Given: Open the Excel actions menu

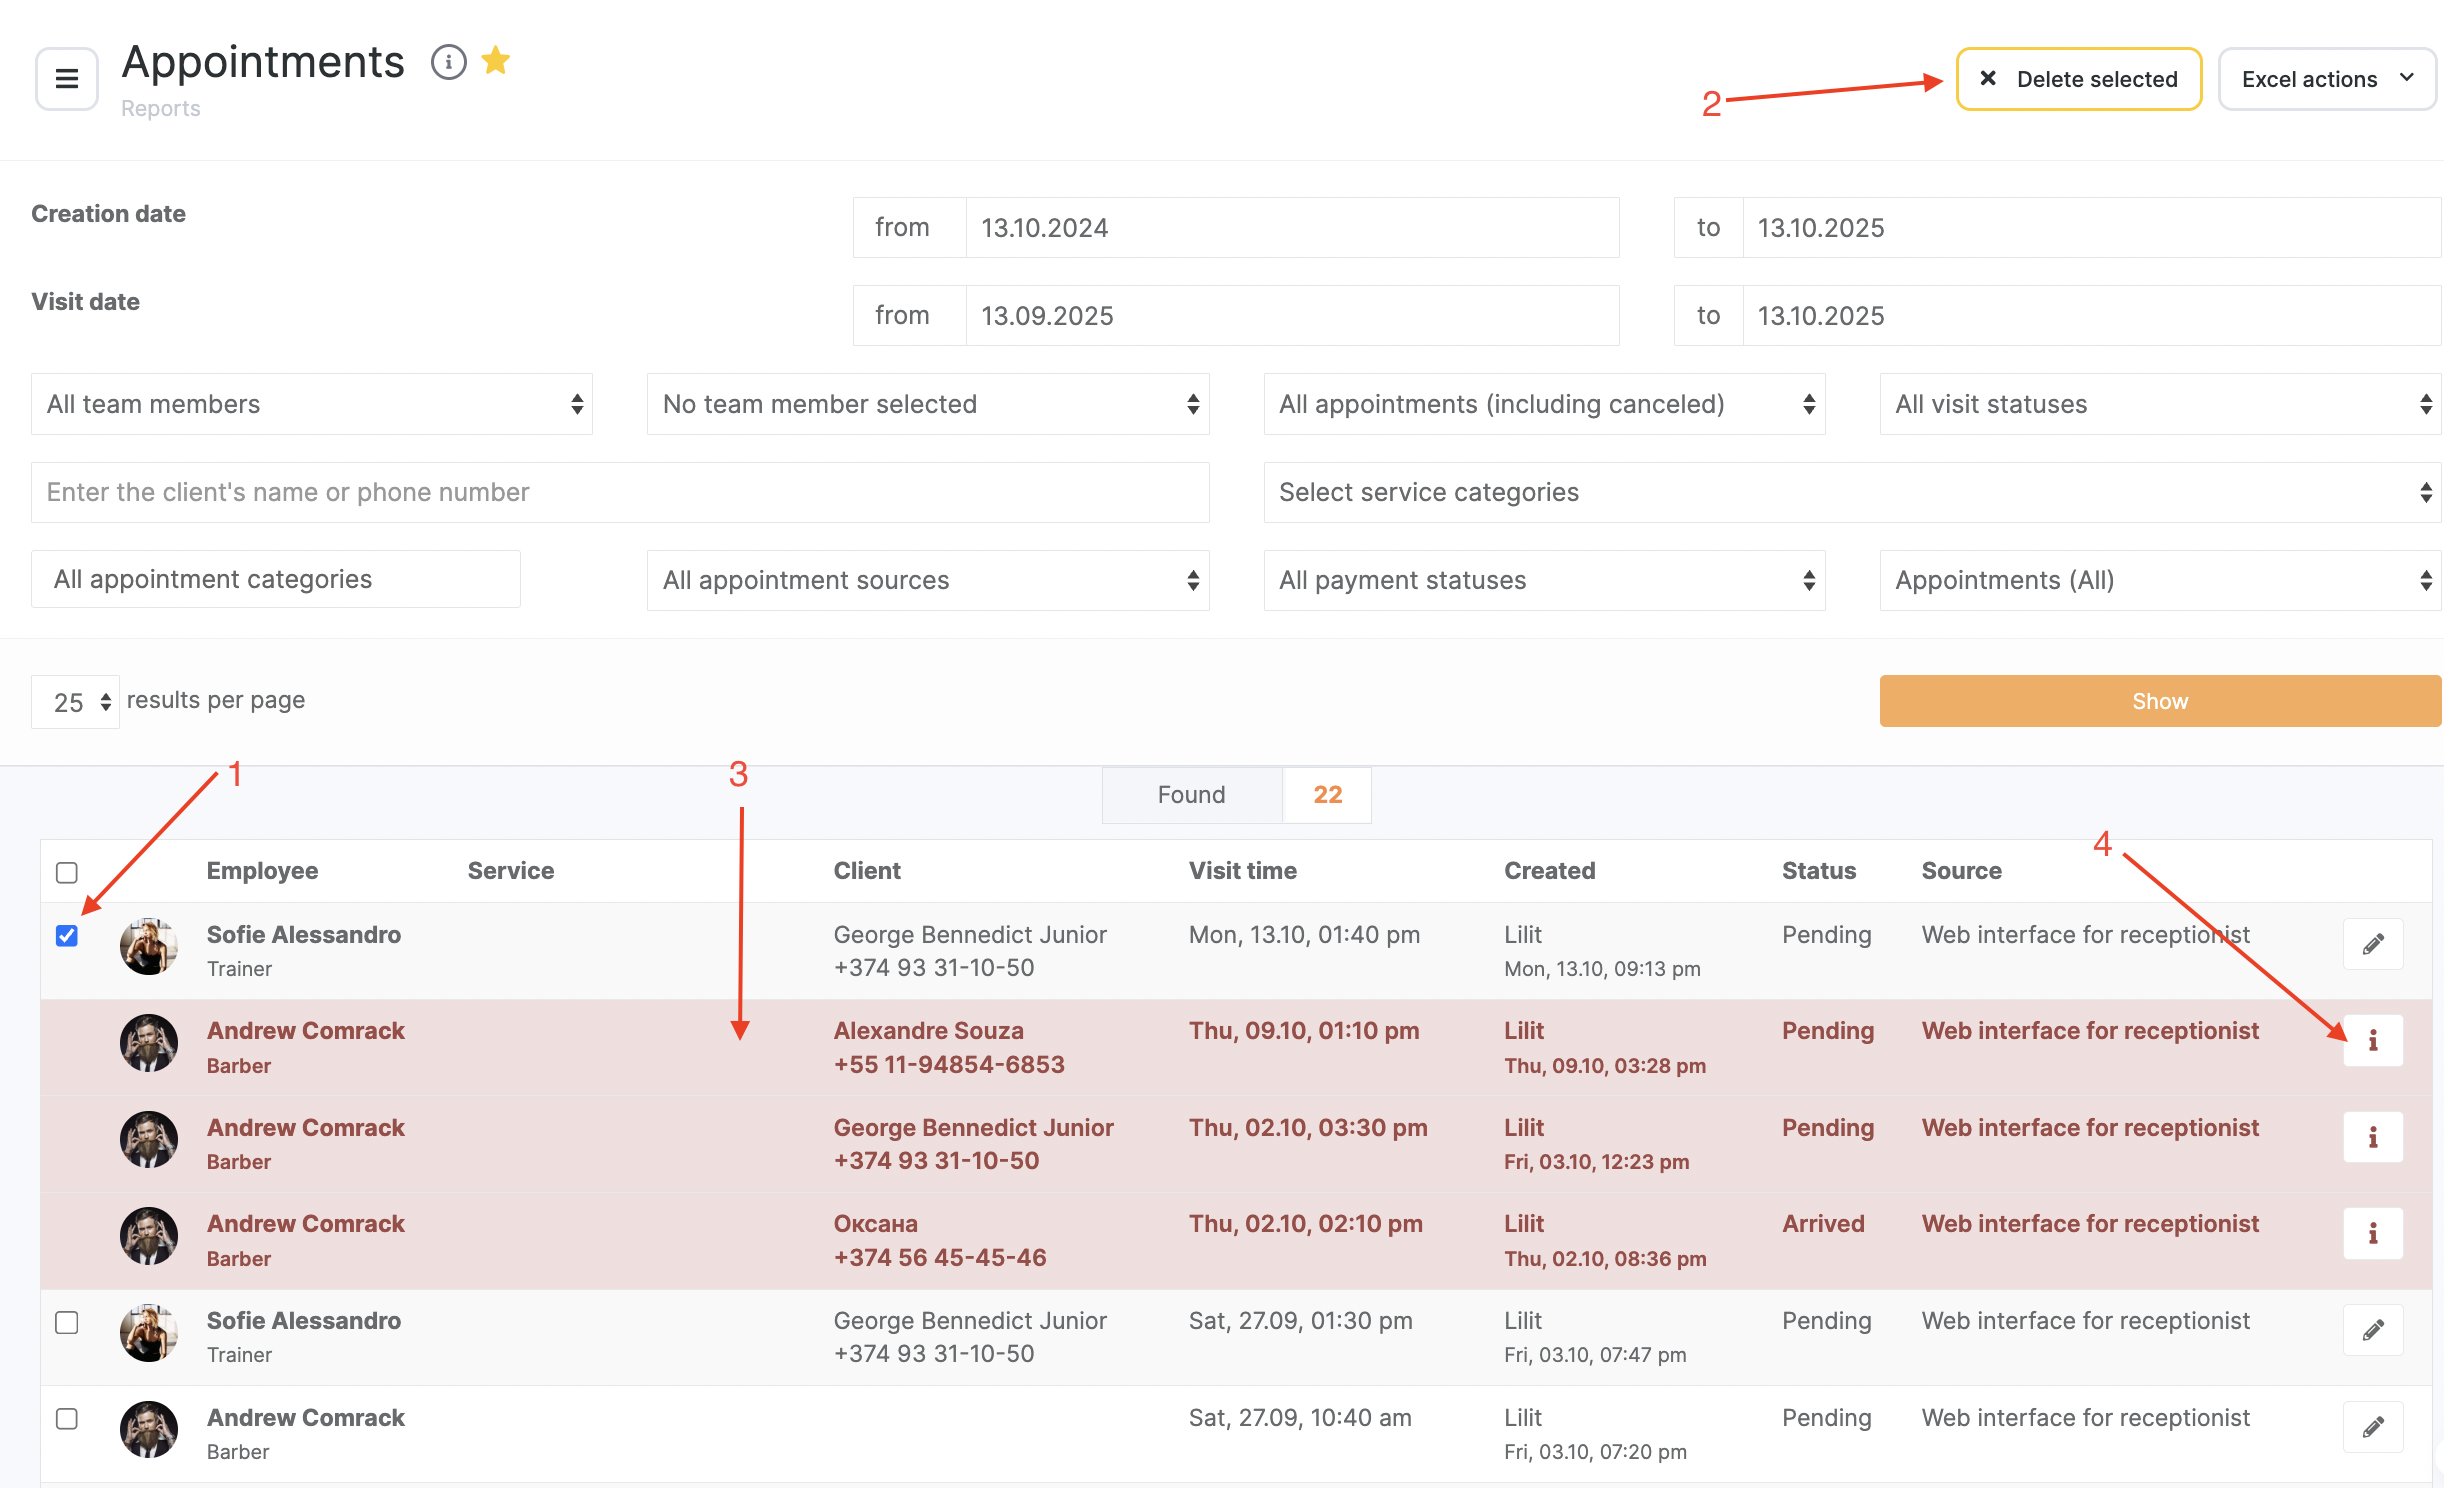Looking at the screenshot, I should pos(2325,79).
